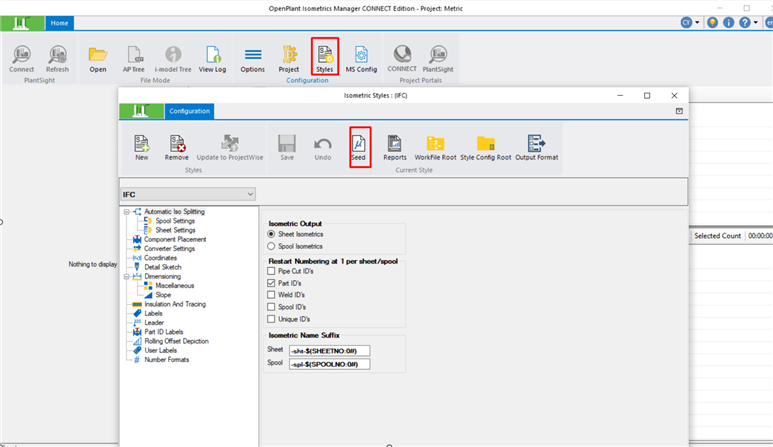The image size is (773, 447).
Task: Enable the Weld ID's checkbox
Action: [271, 295]
